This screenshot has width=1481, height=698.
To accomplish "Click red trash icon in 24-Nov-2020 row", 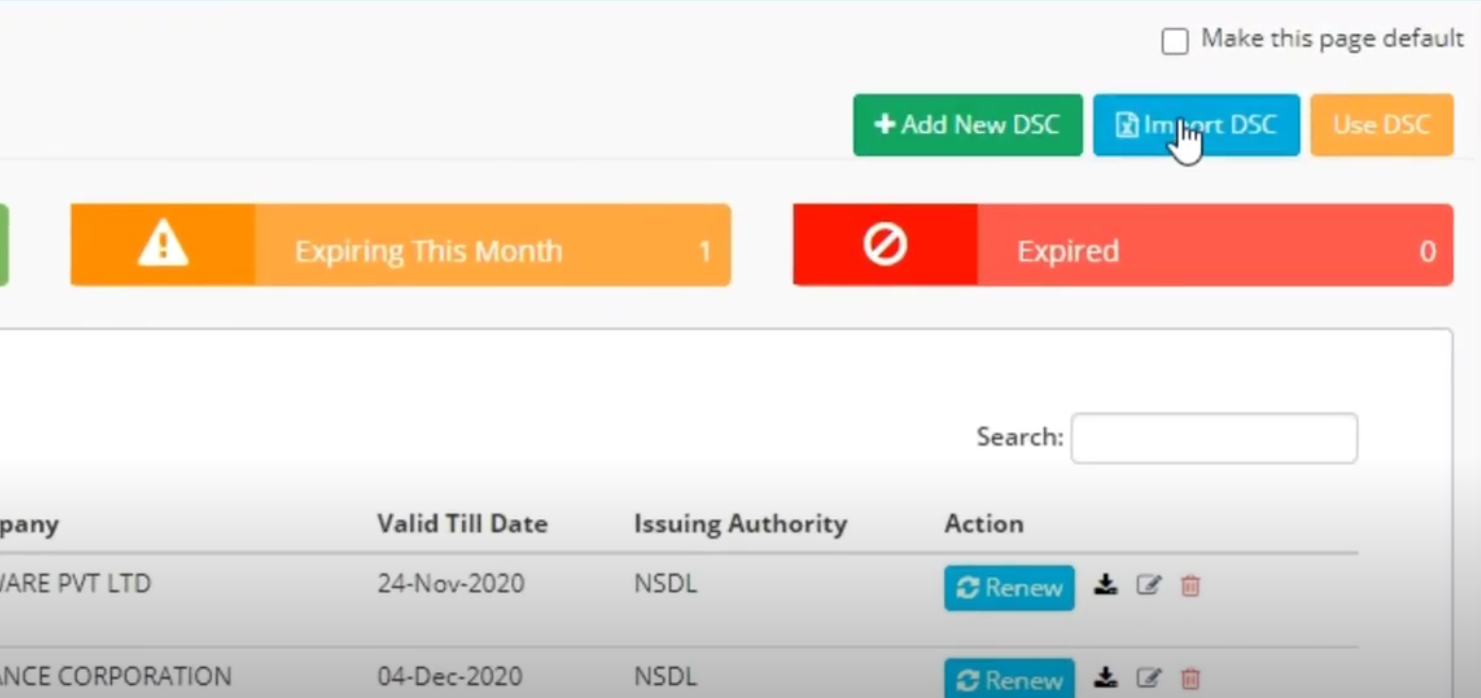I will [x=1190, y=586].
